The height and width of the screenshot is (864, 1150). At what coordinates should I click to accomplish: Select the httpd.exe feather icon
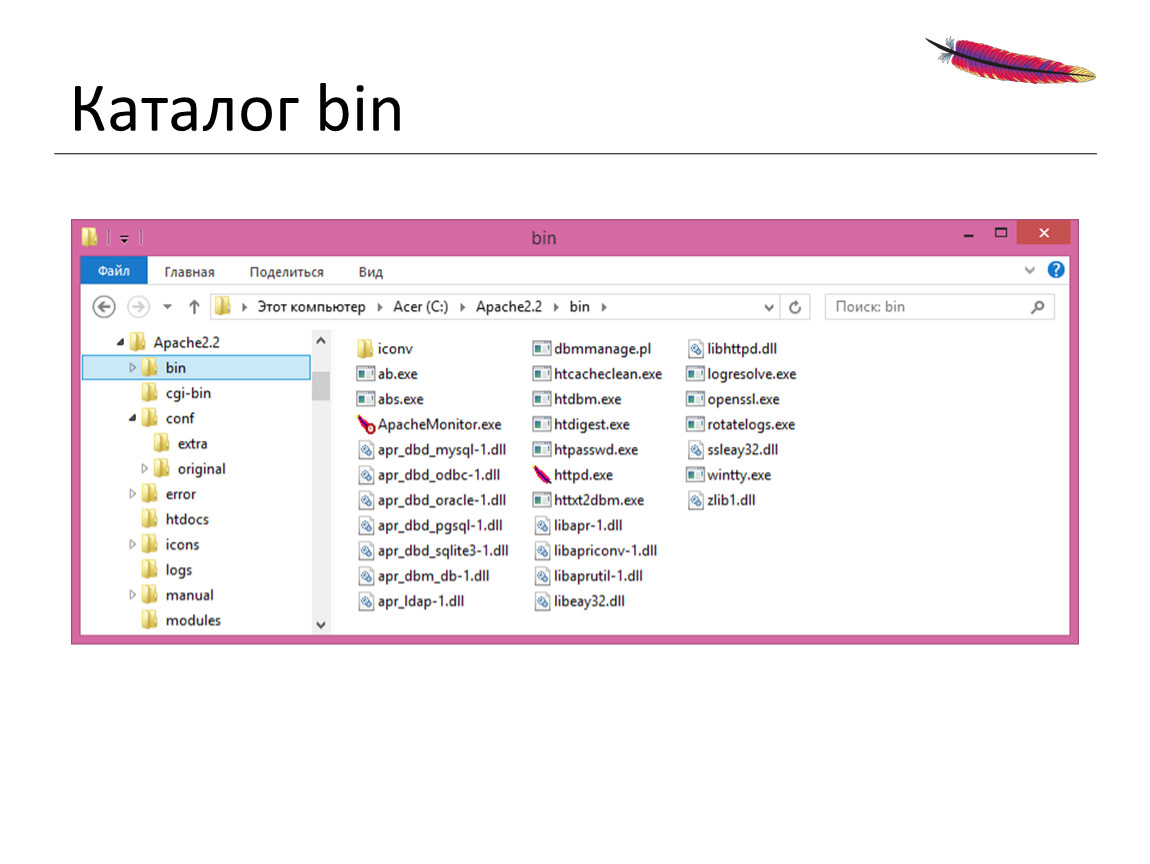pyautogui.click(x=542, y=475)
